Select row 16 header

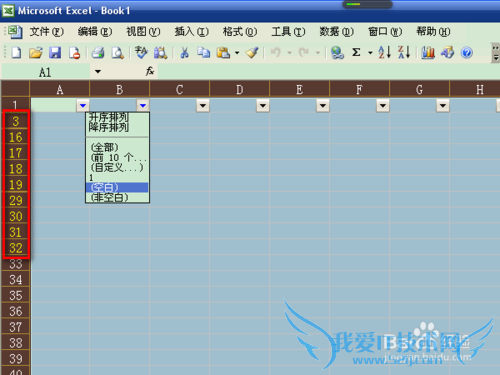tap(16, 137)
